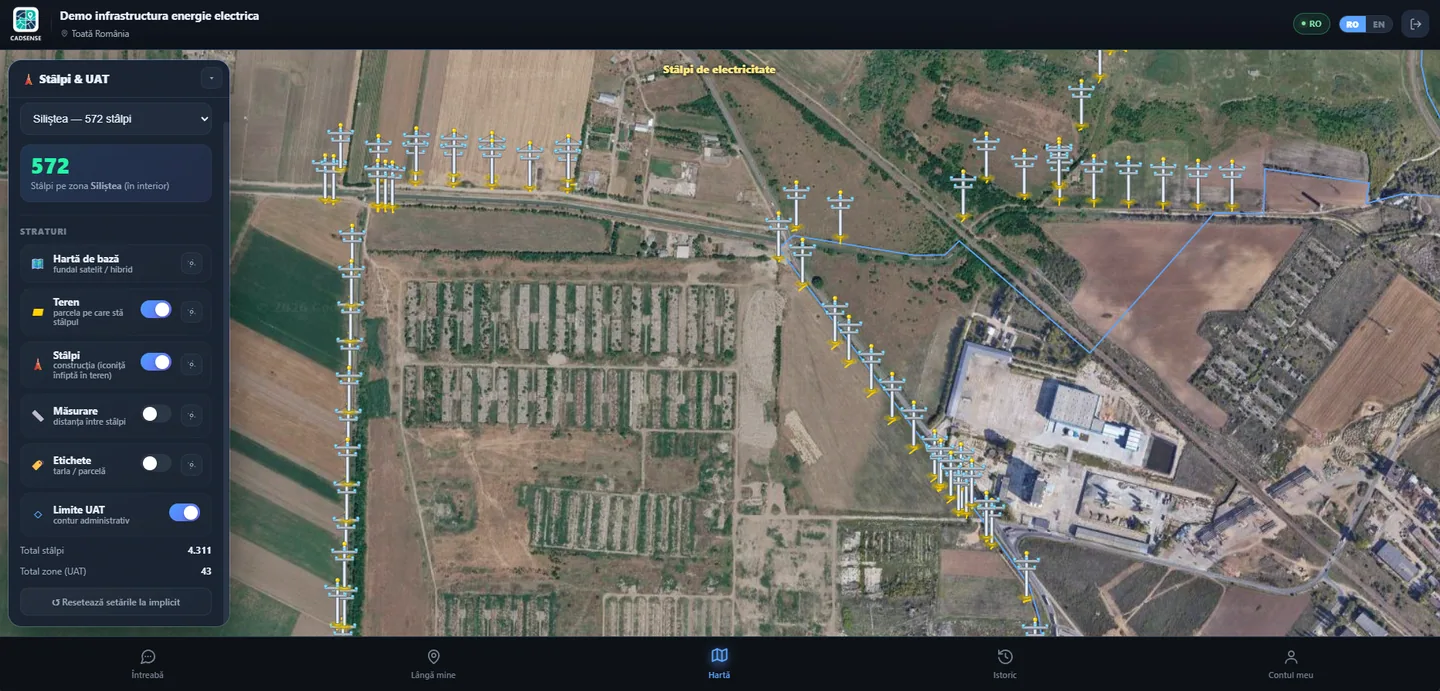Click the Stâlpi de electricitate map label
The image size is (1440, 691).
point(719,70)
